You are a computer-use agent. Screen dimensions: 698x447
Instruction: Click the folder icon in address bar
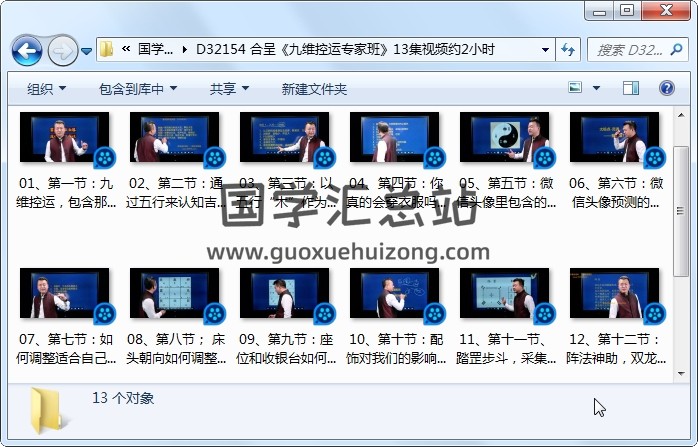pos(106,49)
